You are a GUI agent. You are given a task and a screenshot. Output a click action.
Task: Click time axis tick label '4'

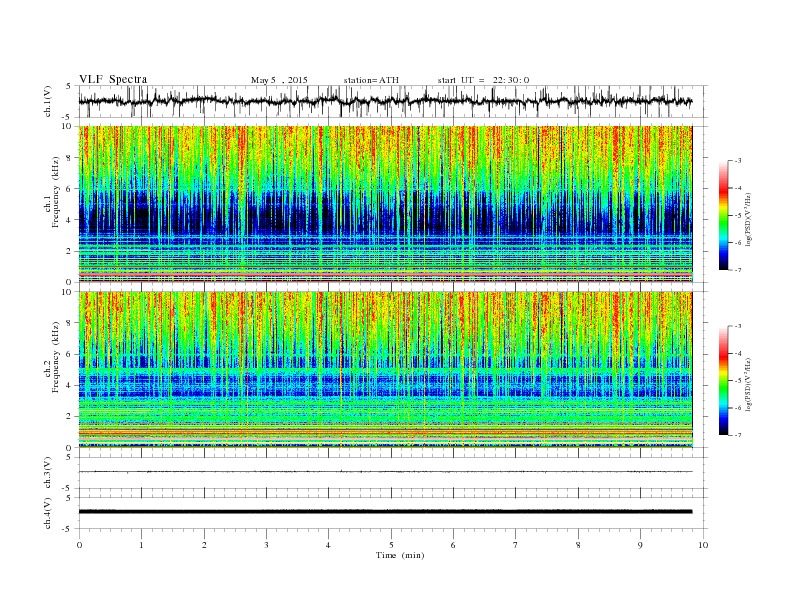(x=329, y=545)
